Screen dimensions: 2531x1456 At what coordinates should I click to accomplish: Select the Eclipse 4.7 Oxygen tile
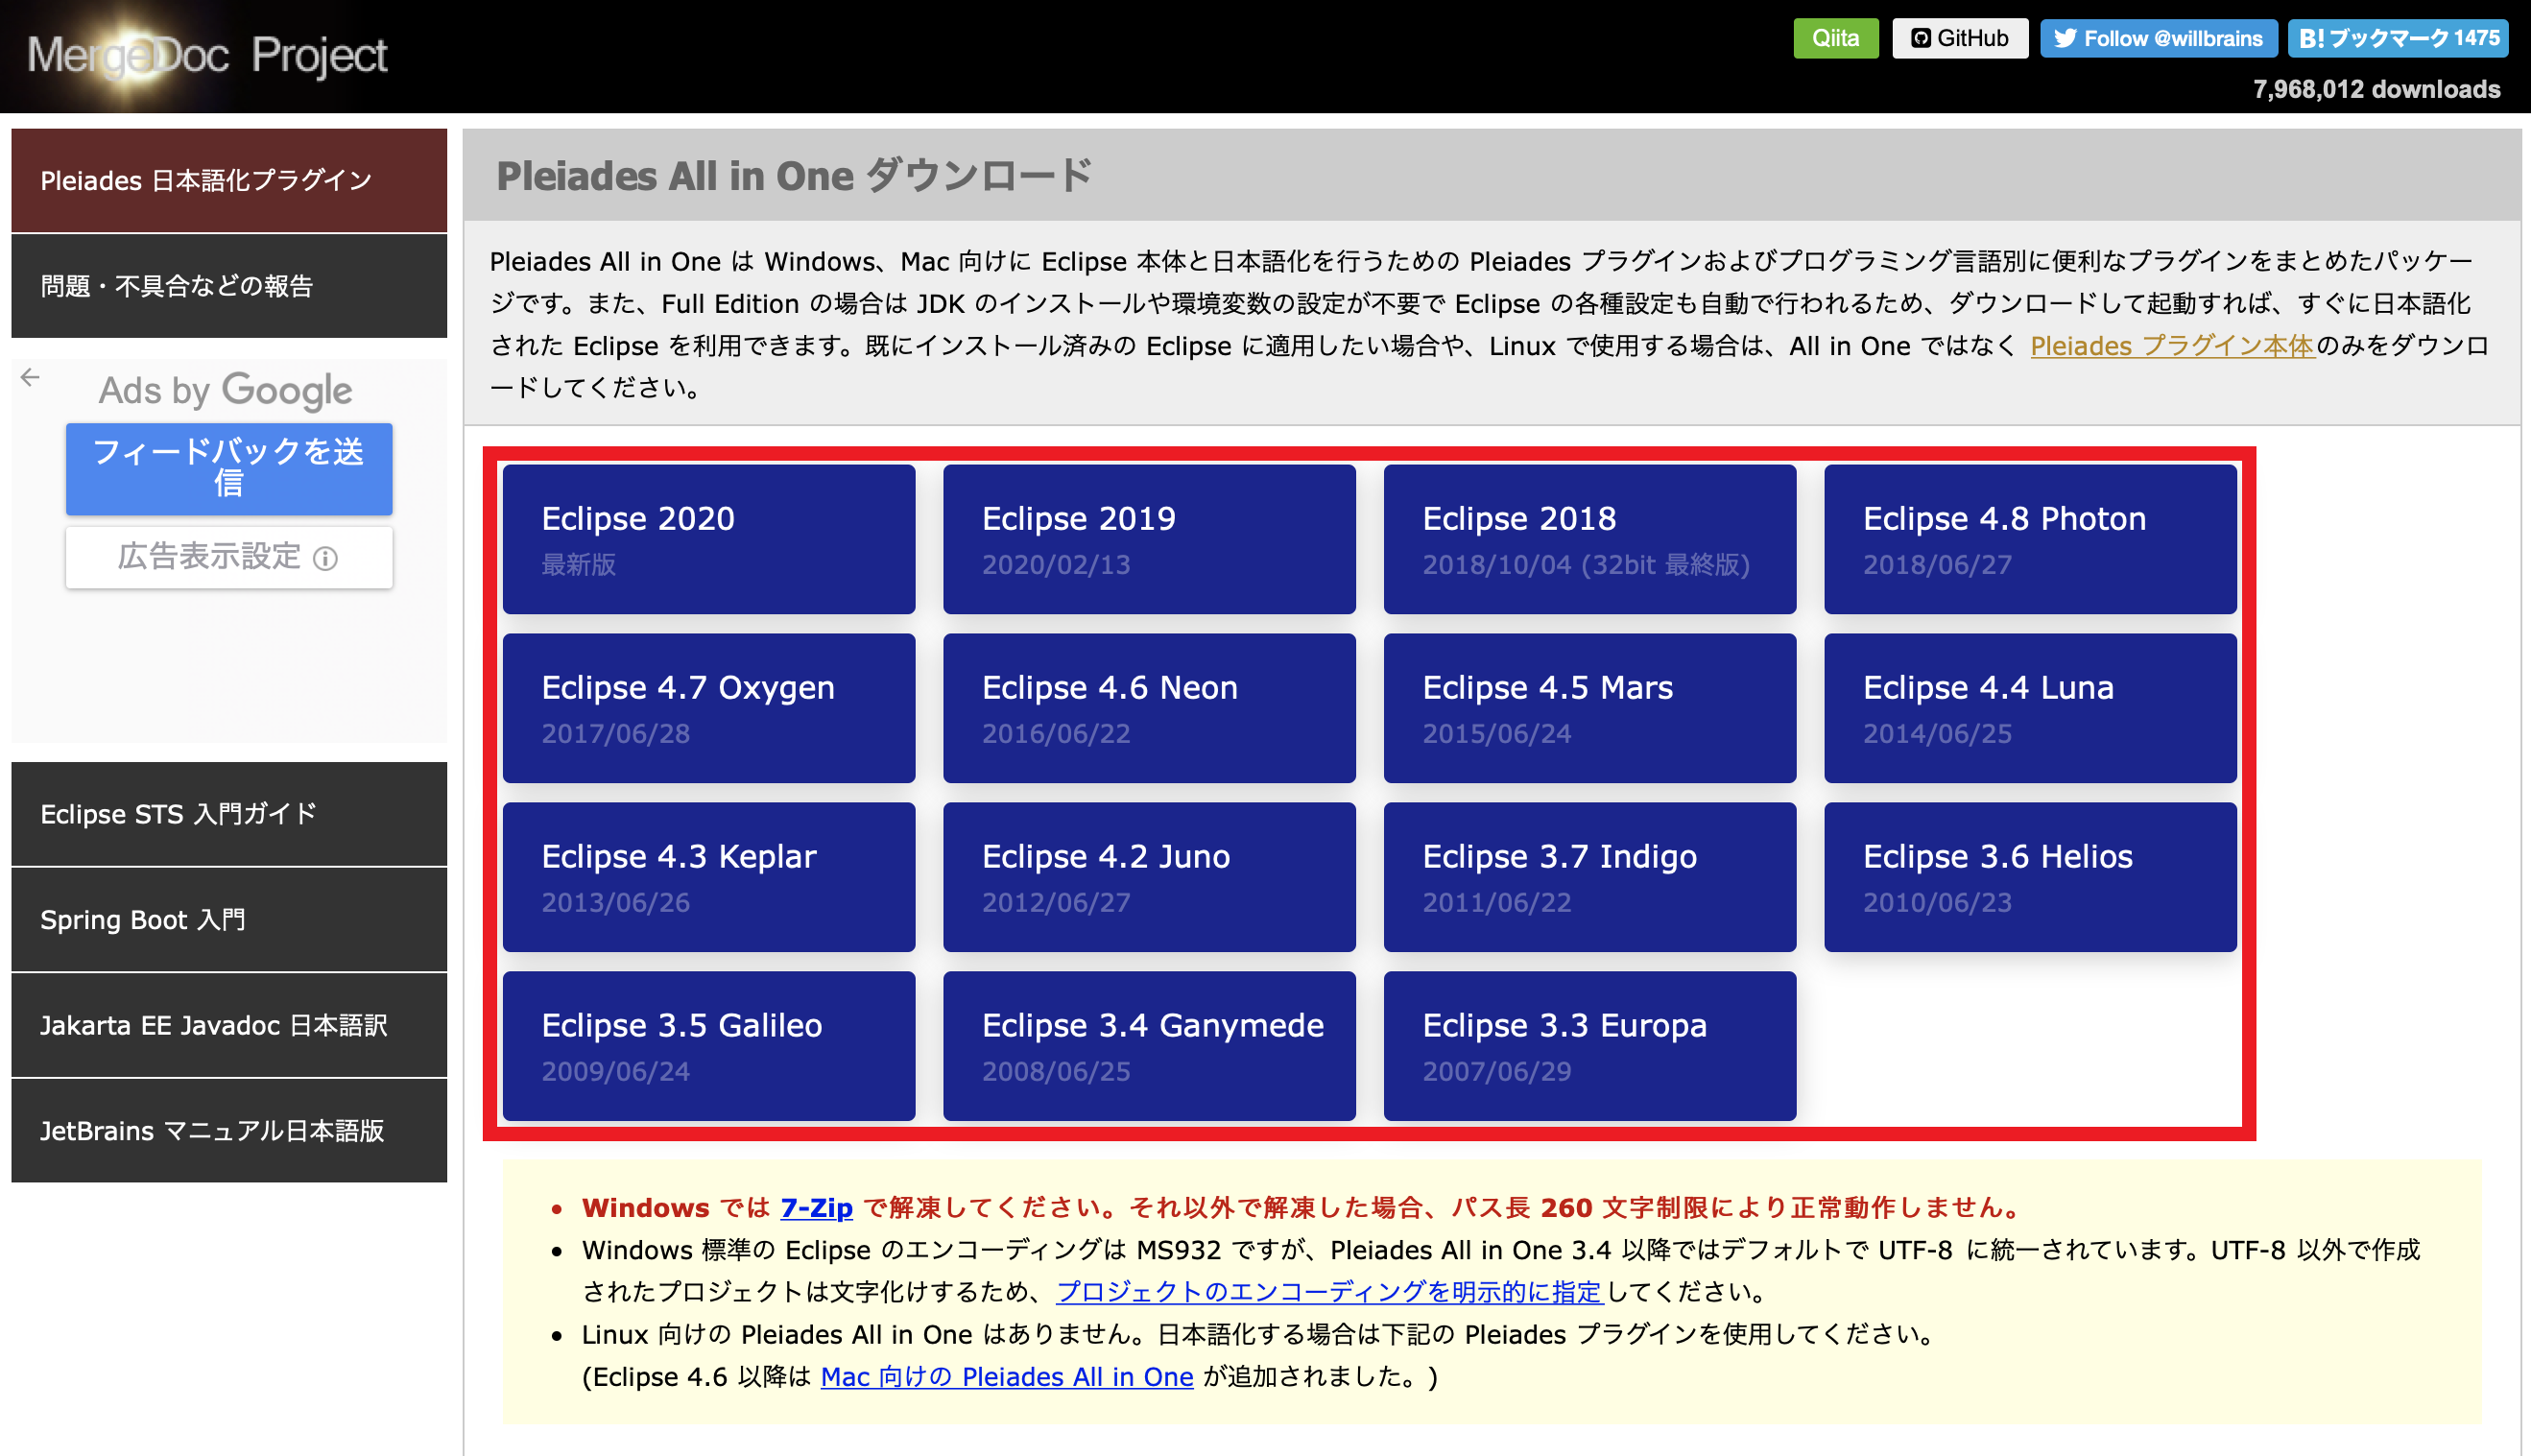(709, 708)
